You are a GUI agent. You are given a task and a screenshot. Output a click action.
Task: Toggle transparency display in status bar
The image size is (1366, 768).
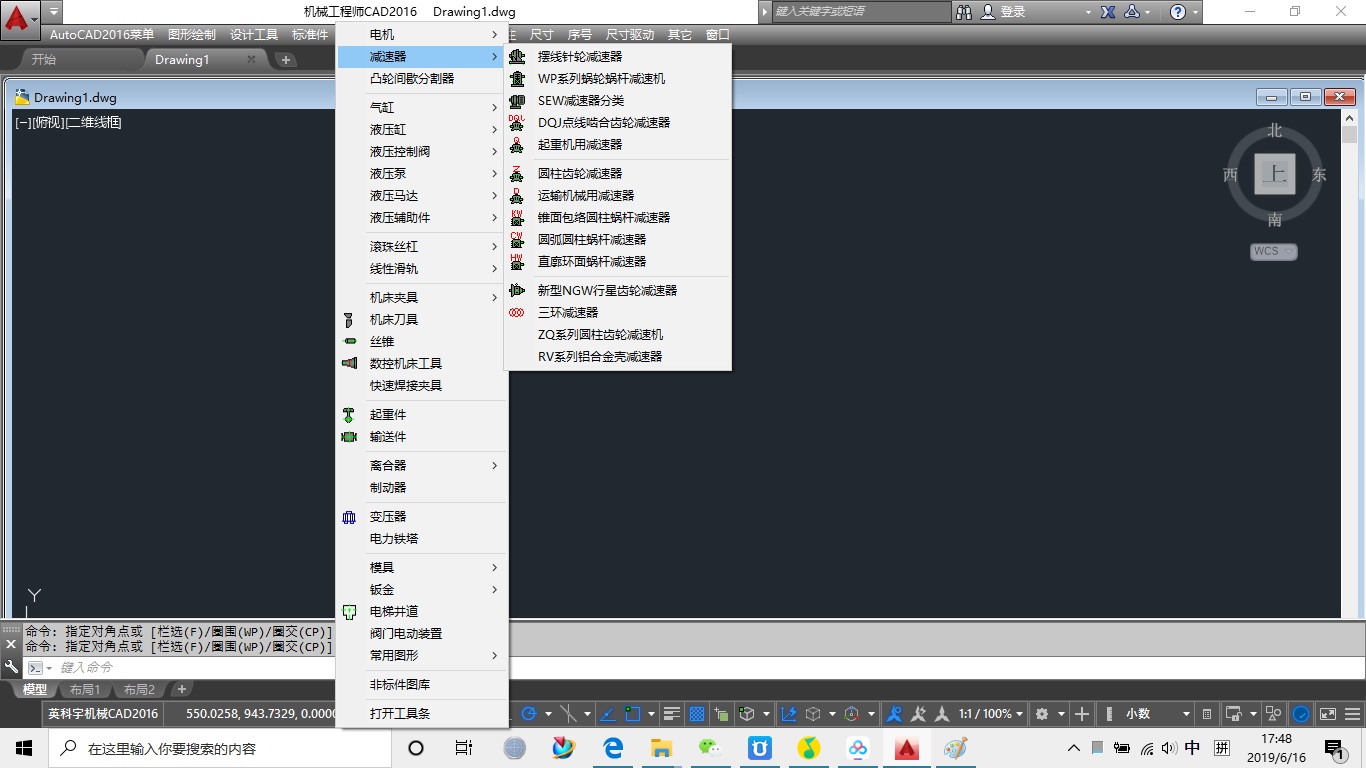click(697, 714)
